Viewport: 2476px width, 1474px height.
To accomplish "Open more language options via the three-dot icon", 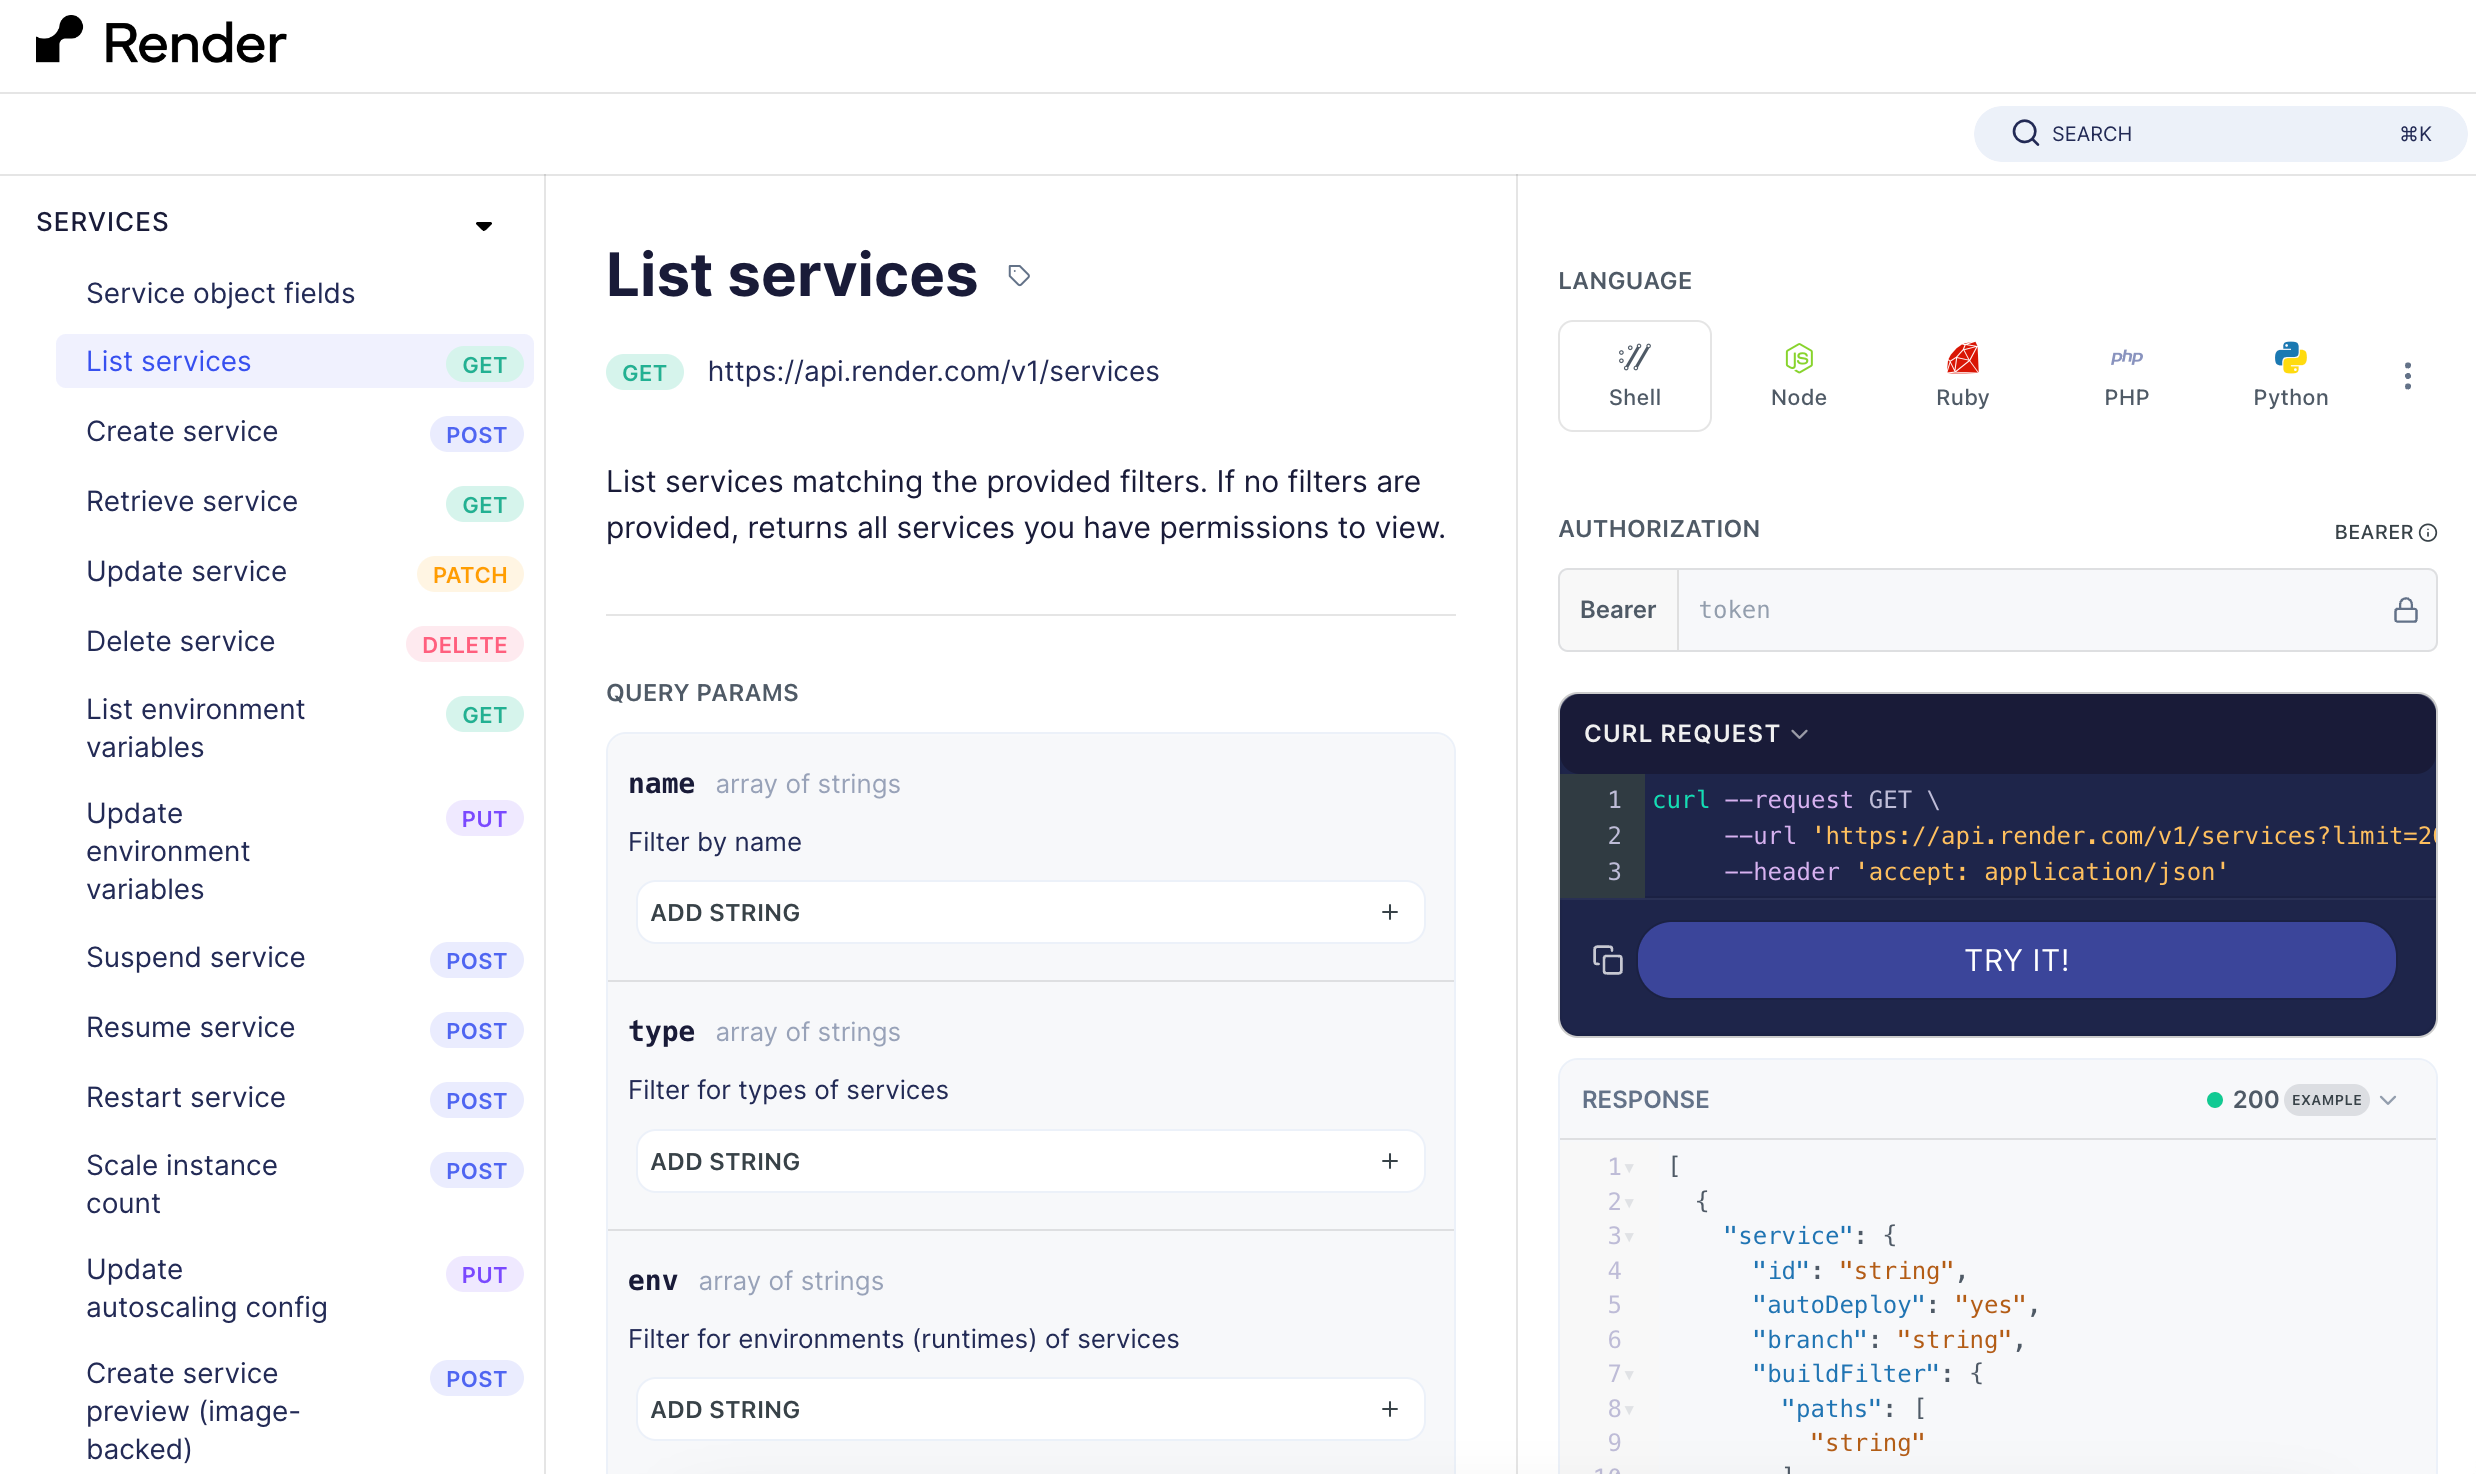I will pos(2408,375).
